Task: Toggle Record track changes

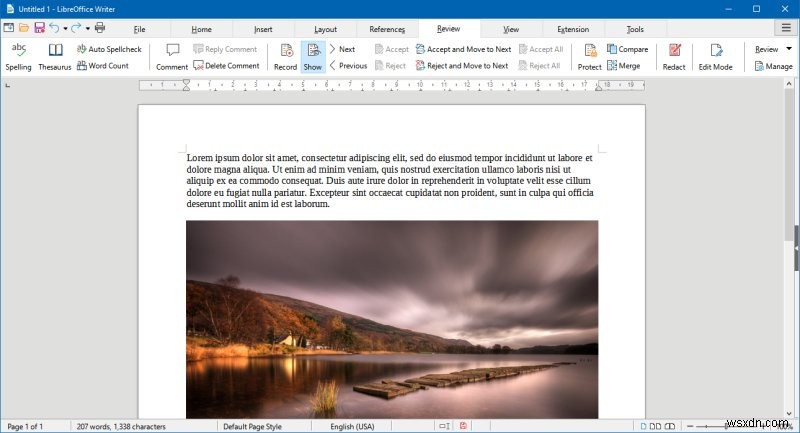Action: coord(285,57)
